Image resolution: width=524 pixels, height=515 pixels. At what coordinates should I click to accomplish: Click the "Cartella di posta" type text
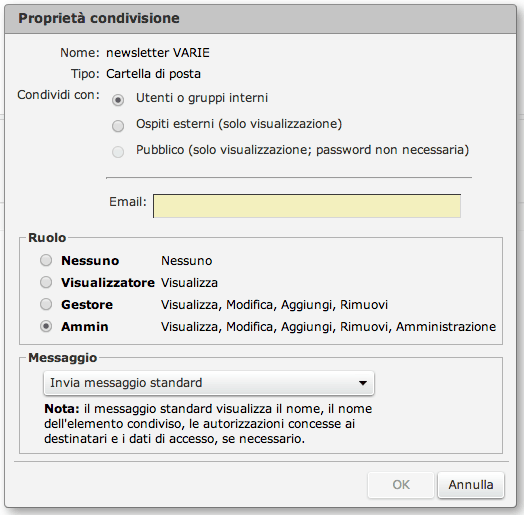[153, 74]
